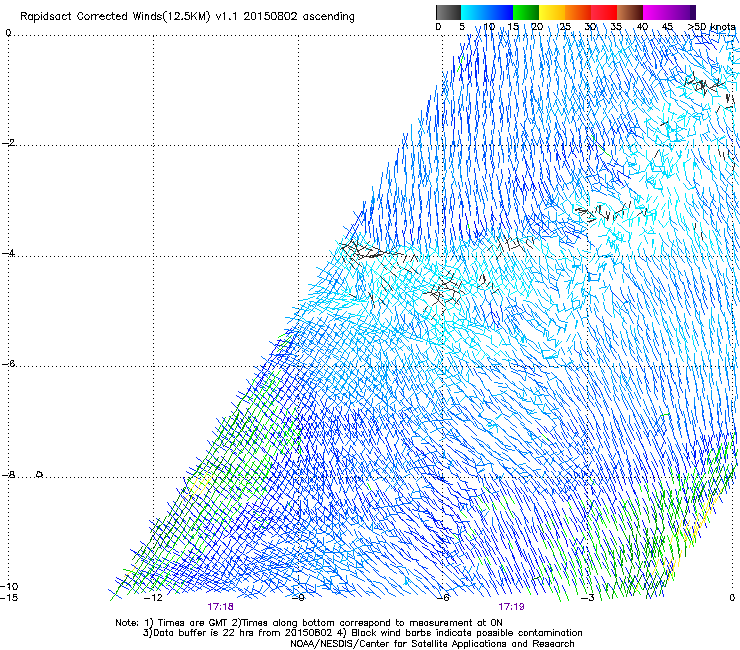Click the small island marker near -8 latitude

(40, 474)
